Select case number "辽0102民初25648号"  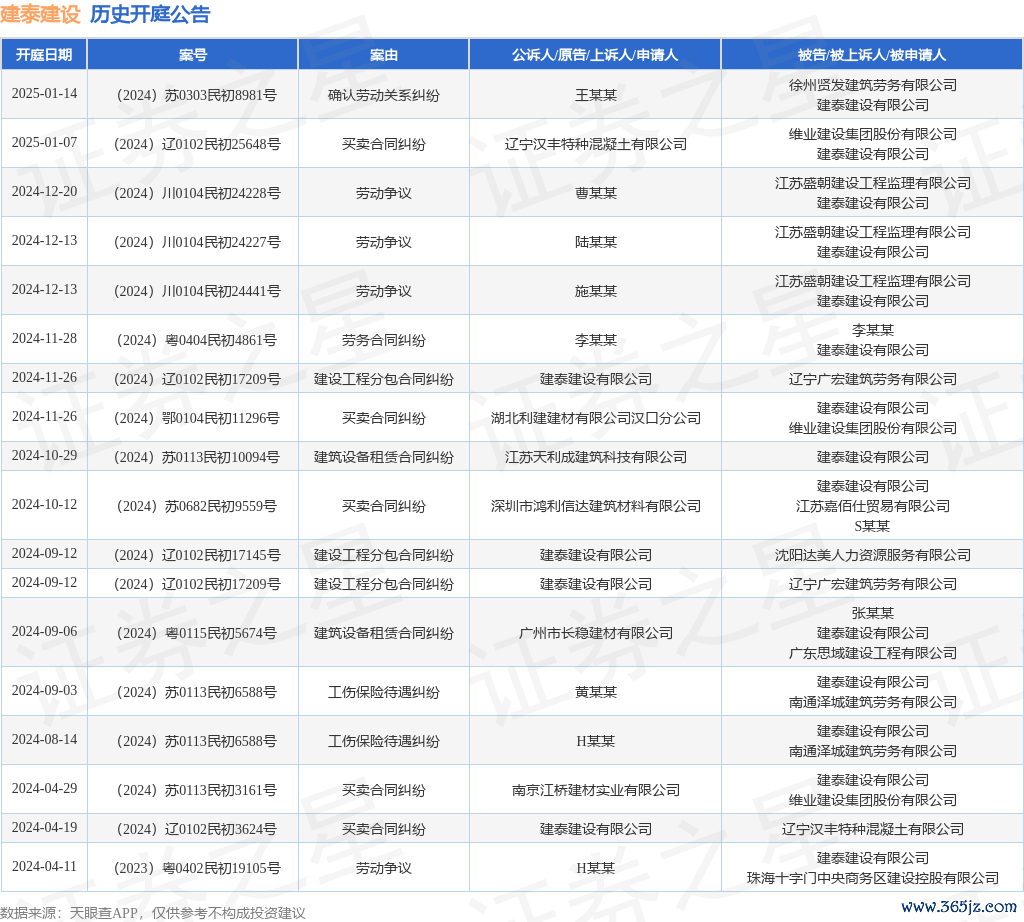pos(221,144)
